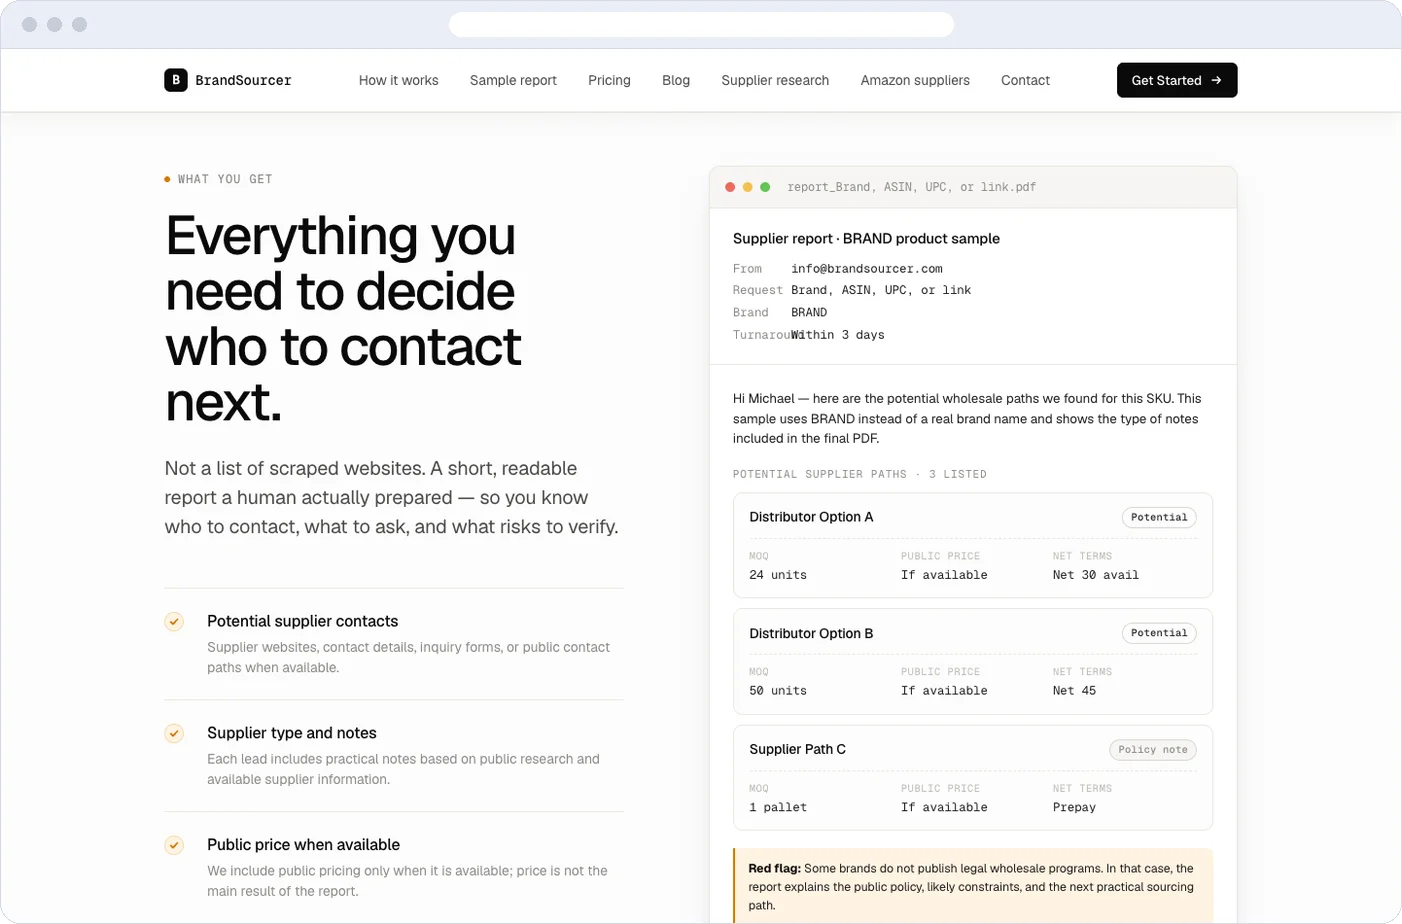
Task: Click the BrandSourcer brand name
Action: click(243, 80)
